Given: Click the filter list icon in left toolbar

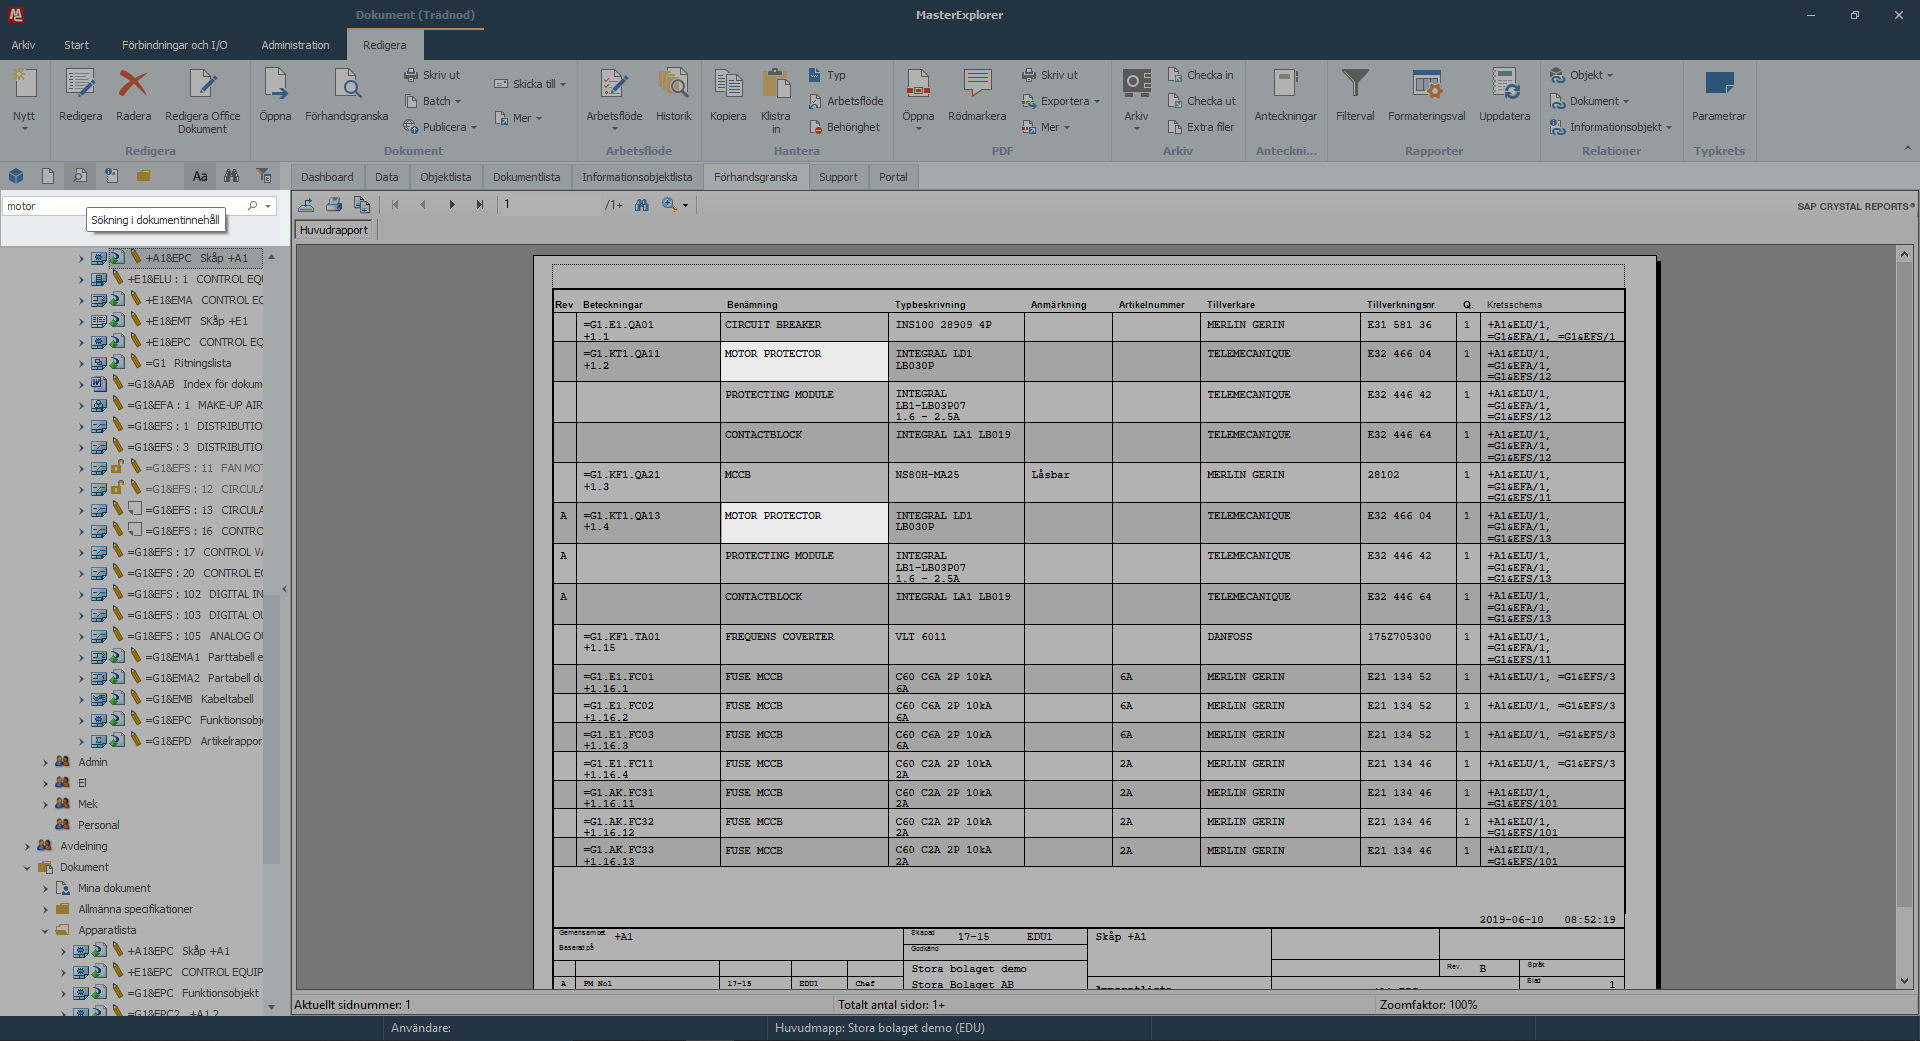Looking at the screenshot, I should [264, 176].
